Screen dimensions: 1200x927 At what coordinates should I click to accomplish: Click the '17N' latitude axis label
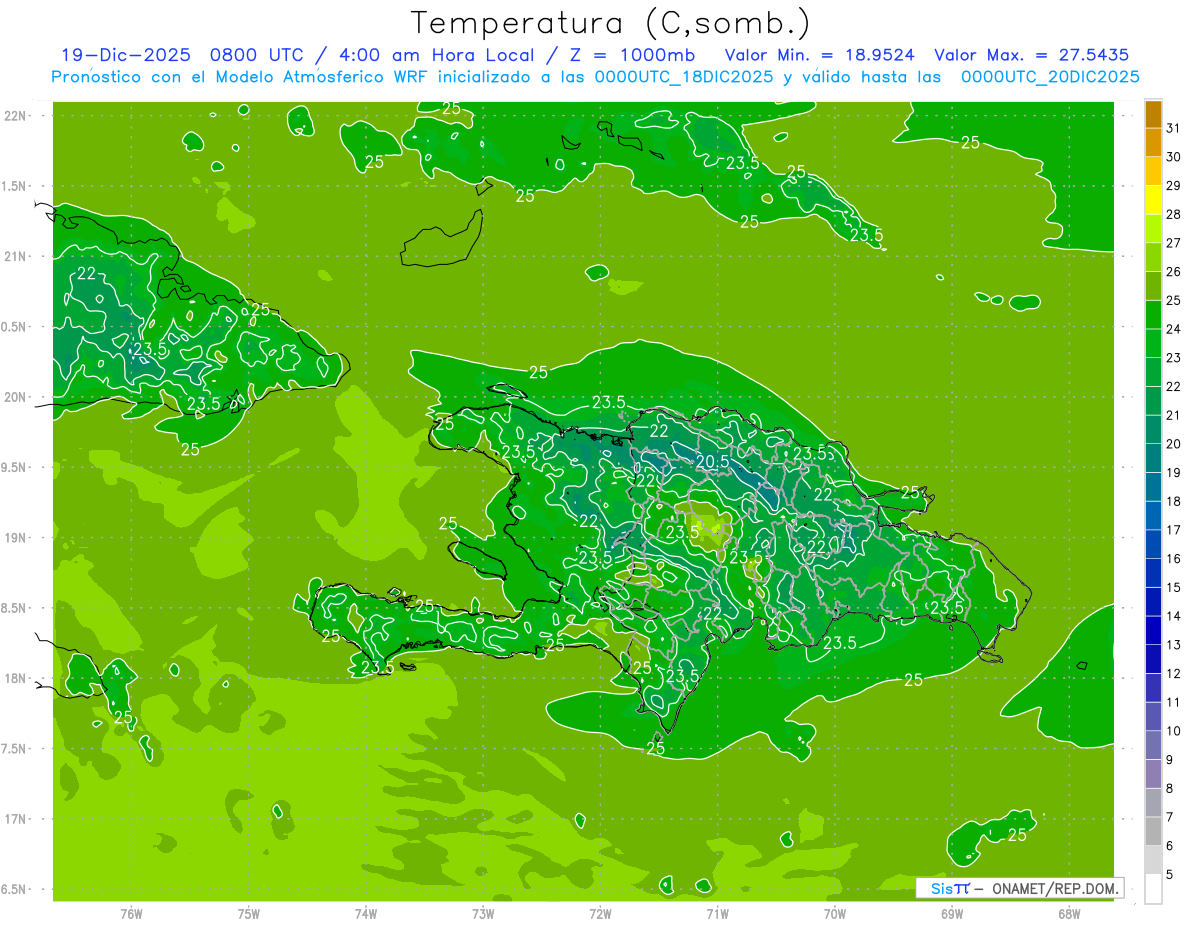15,819
